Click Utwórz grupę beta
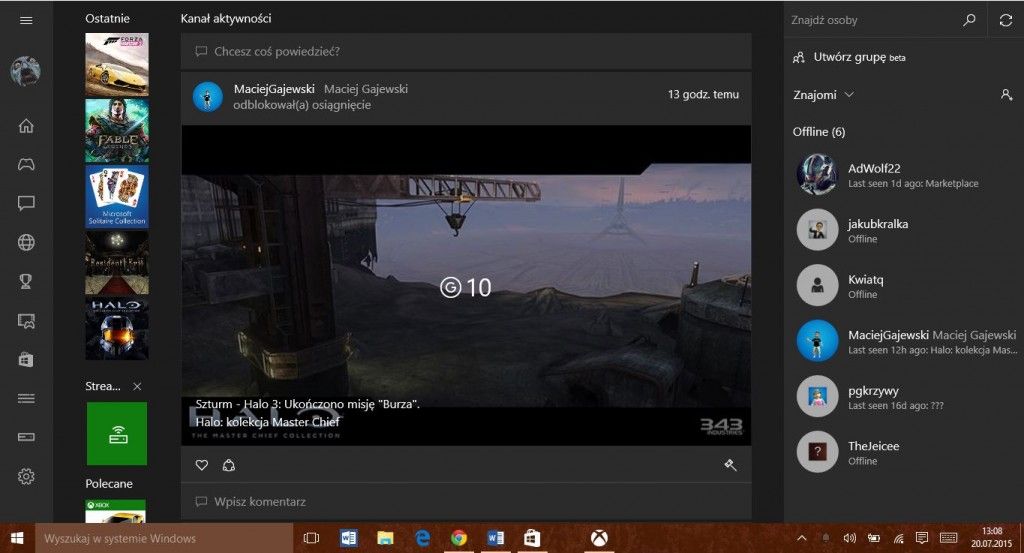 [850, 57]
